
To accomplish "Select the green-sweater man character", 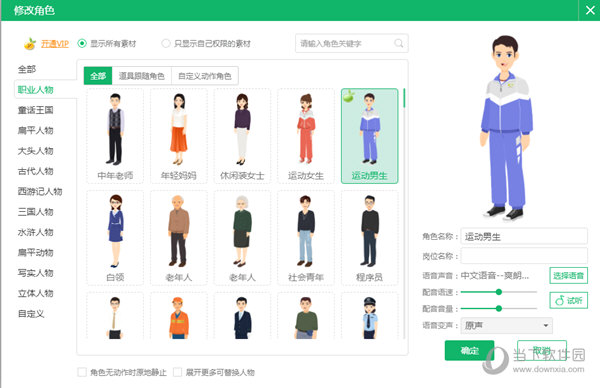I will (306, 316).
